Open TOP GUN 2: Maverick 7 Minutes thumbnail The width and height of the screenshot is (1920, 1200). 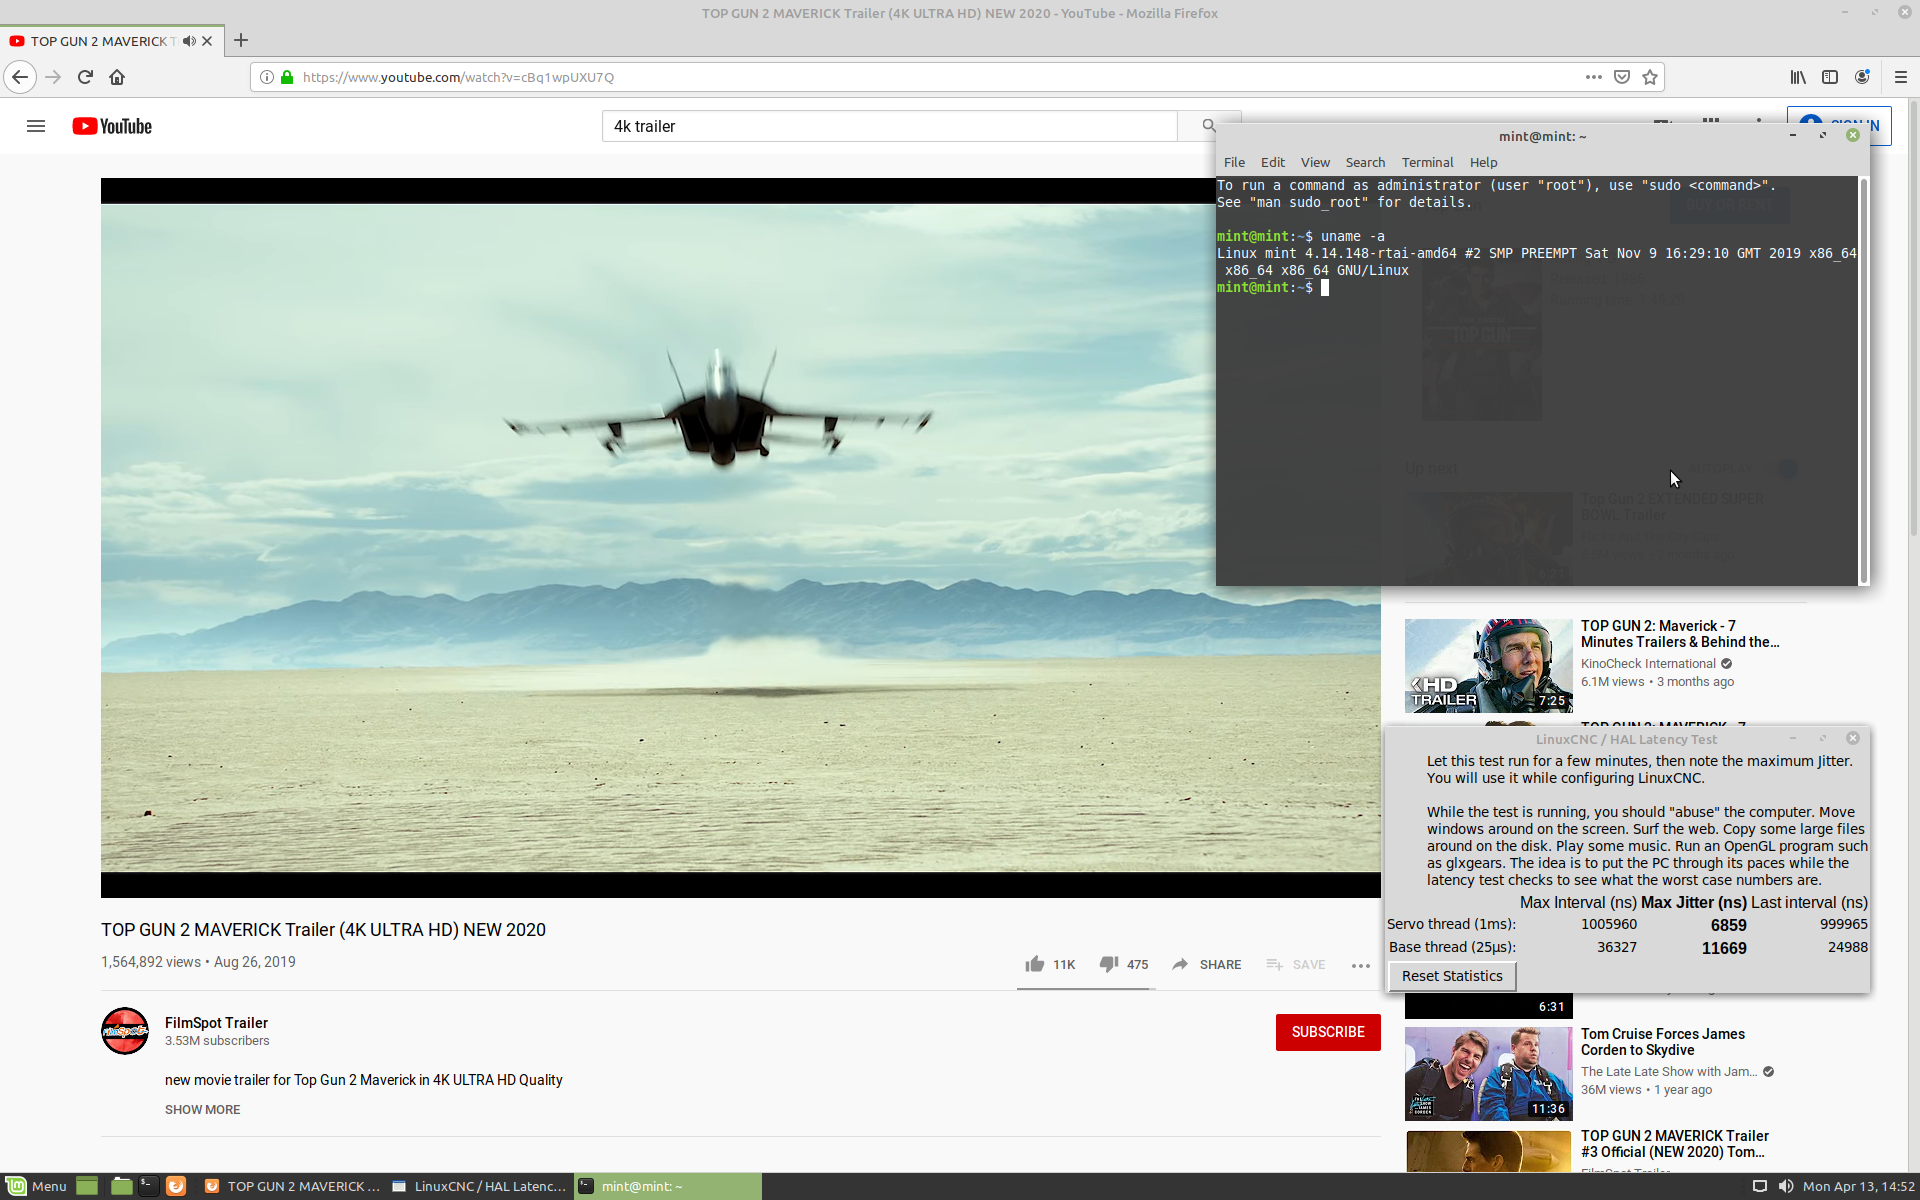(x=1488, y=665)
